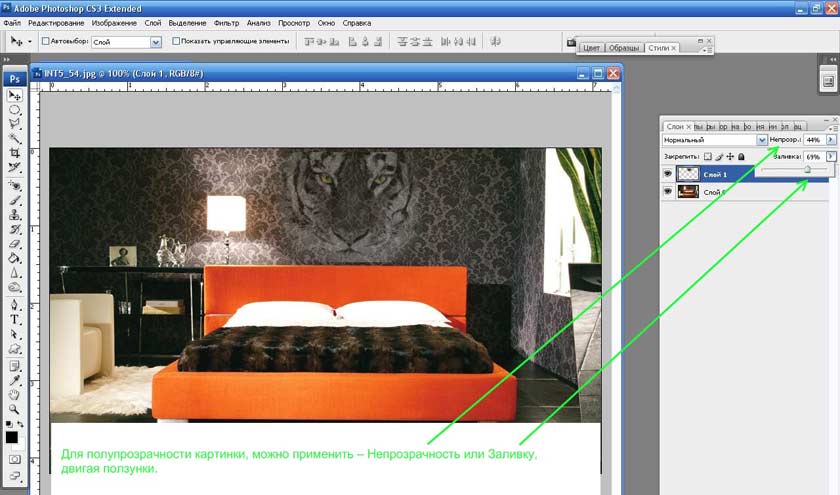
Task: Select the Crop tool
Action: click(15, 153)
